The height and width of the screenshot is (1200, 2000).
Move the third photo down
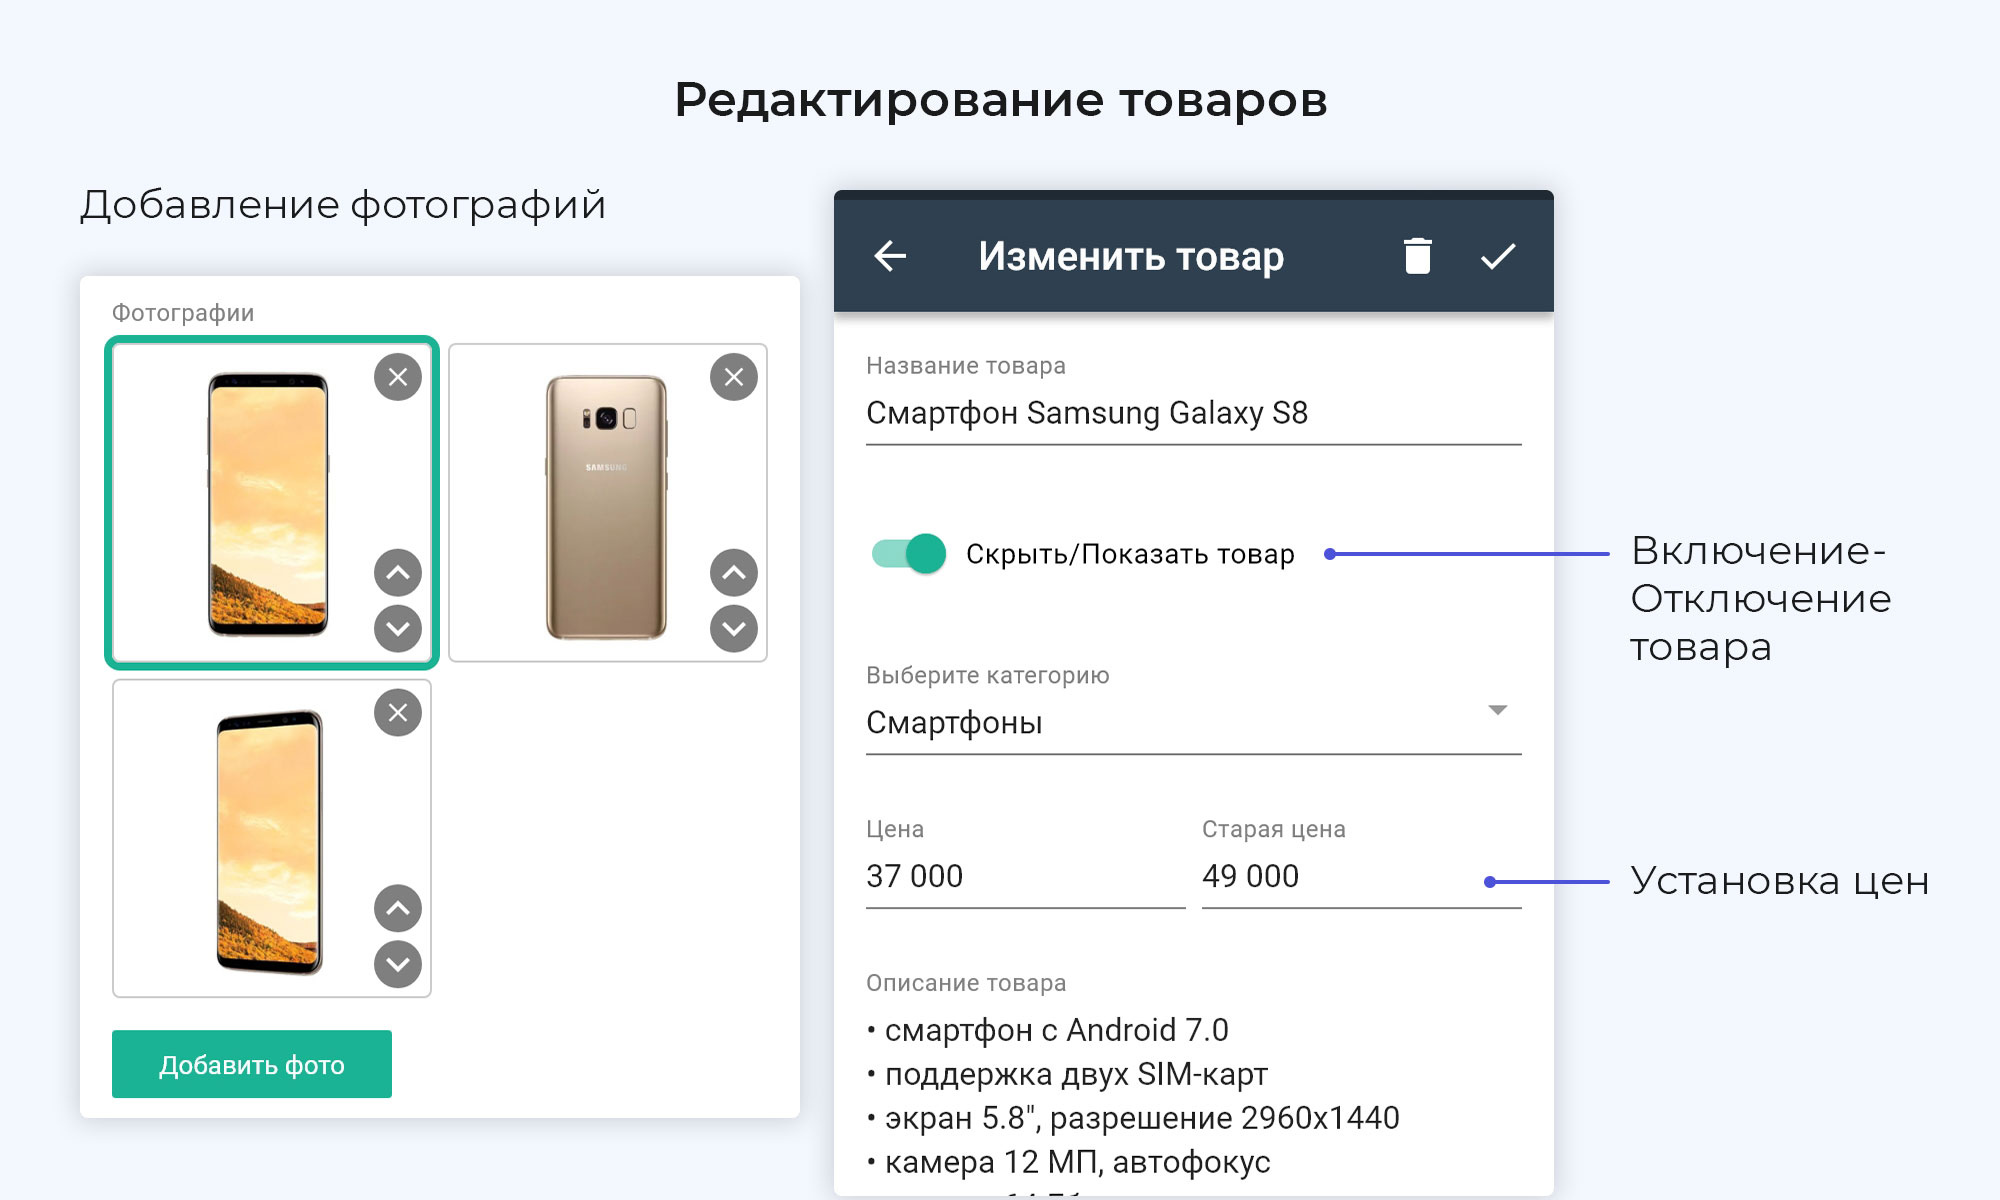click(x=398, y=965)
